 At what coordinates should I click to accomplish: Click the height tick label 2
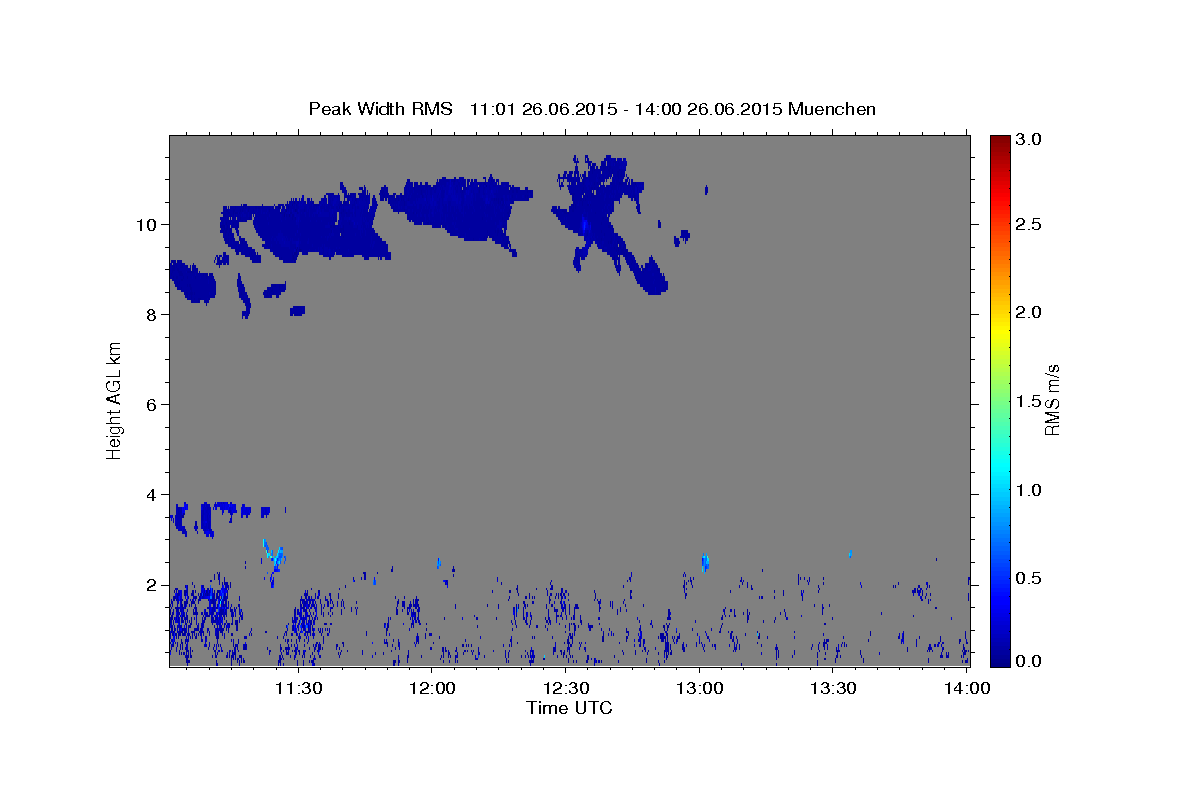(x=152, y=584)
